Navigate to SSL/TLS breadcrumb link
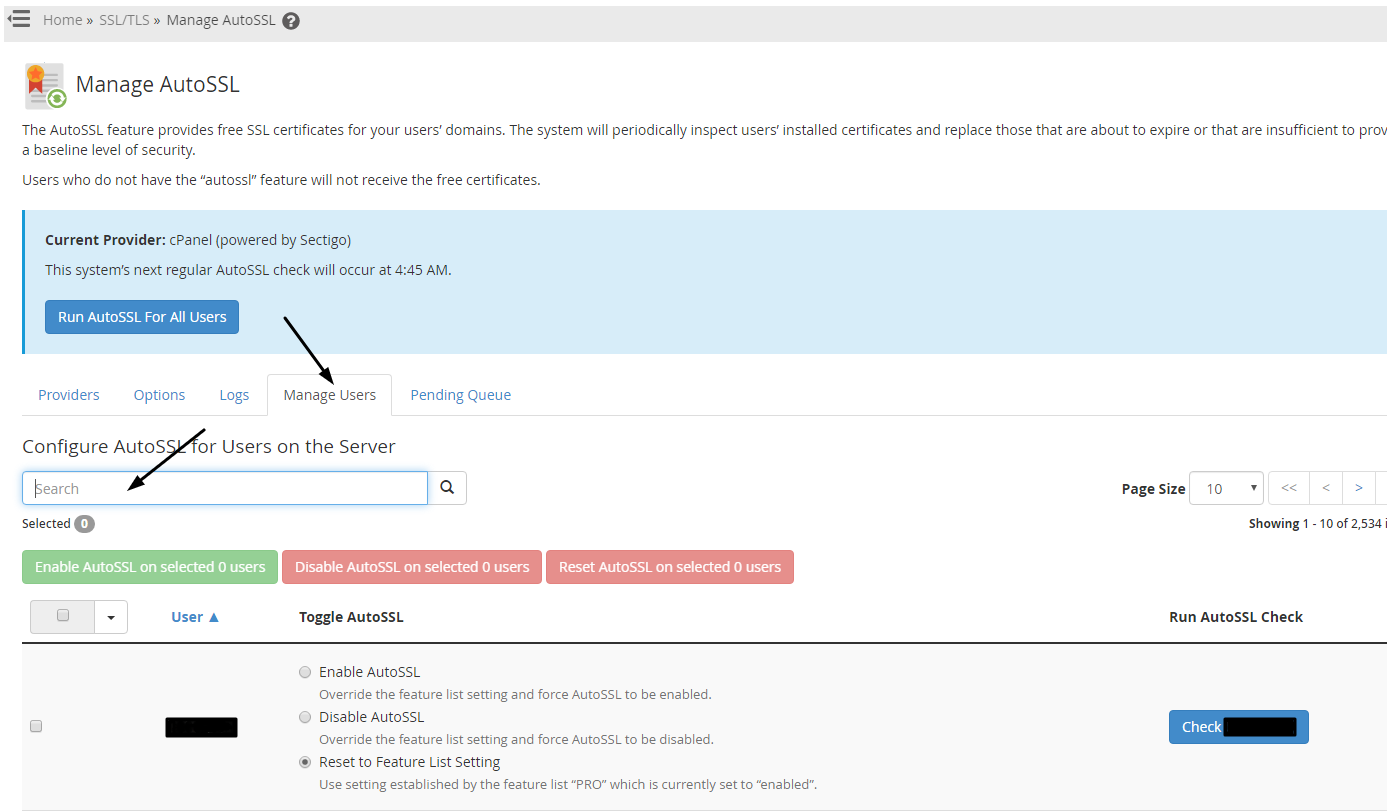 tap(123, 19)
